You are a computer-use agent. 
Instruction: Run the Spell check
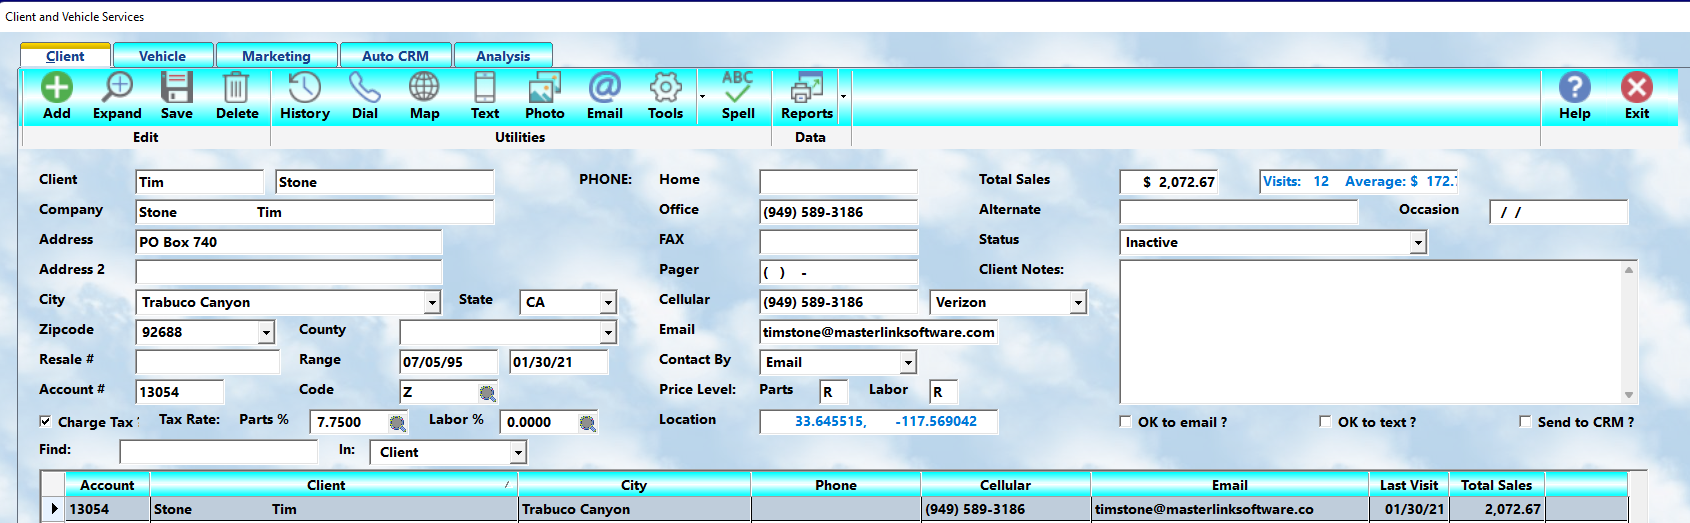coord(738,96)
